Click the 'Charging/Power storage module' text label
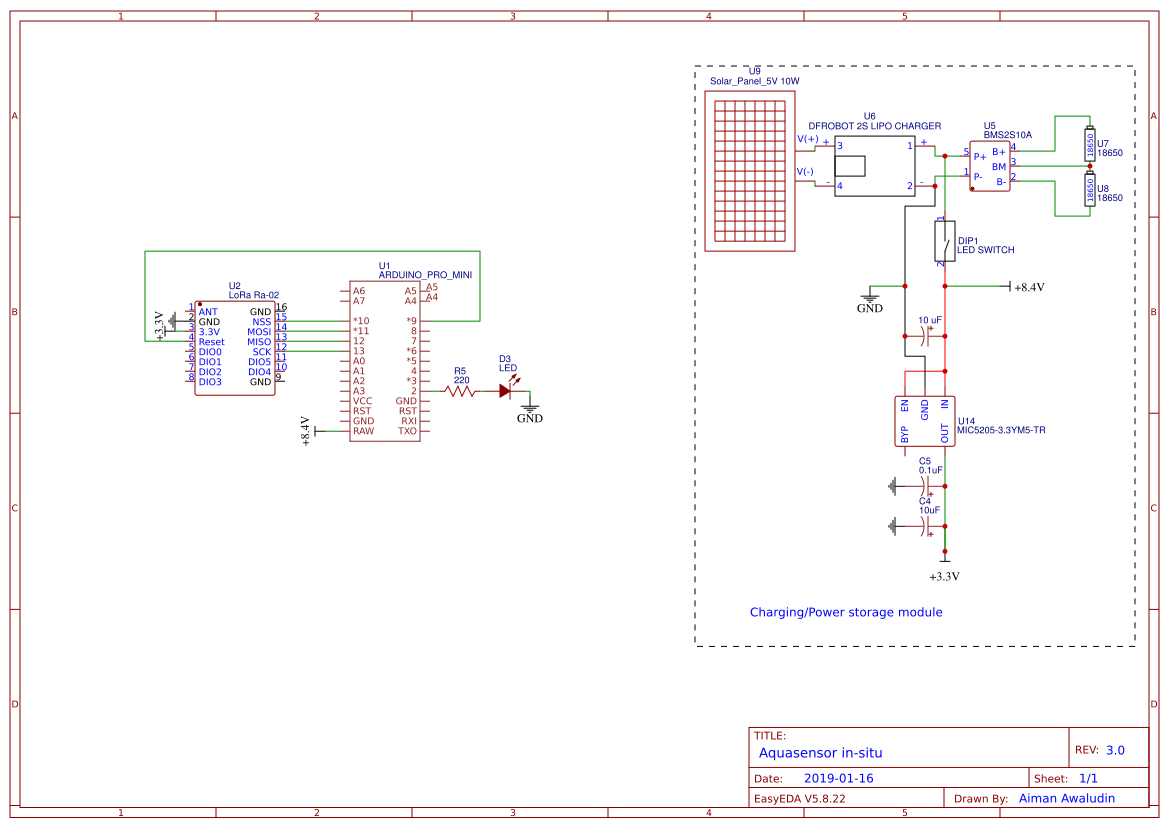1169x828 pixels. click(845, 612)
